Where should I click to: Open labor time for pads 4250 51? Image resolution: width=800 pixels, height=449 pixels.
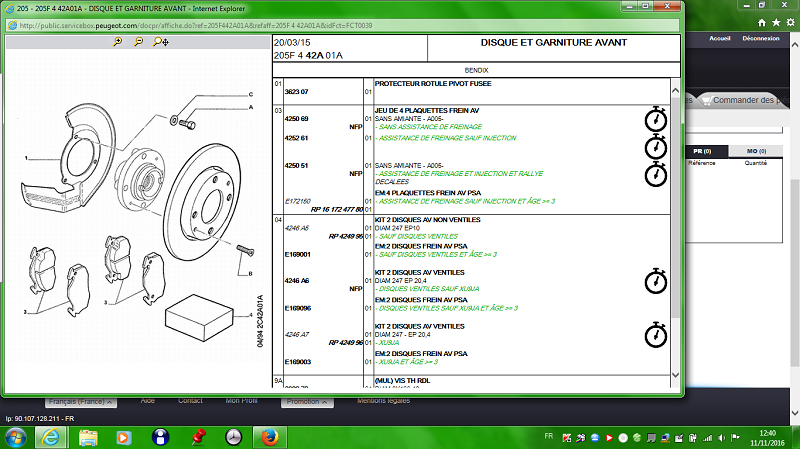point(656,174)
